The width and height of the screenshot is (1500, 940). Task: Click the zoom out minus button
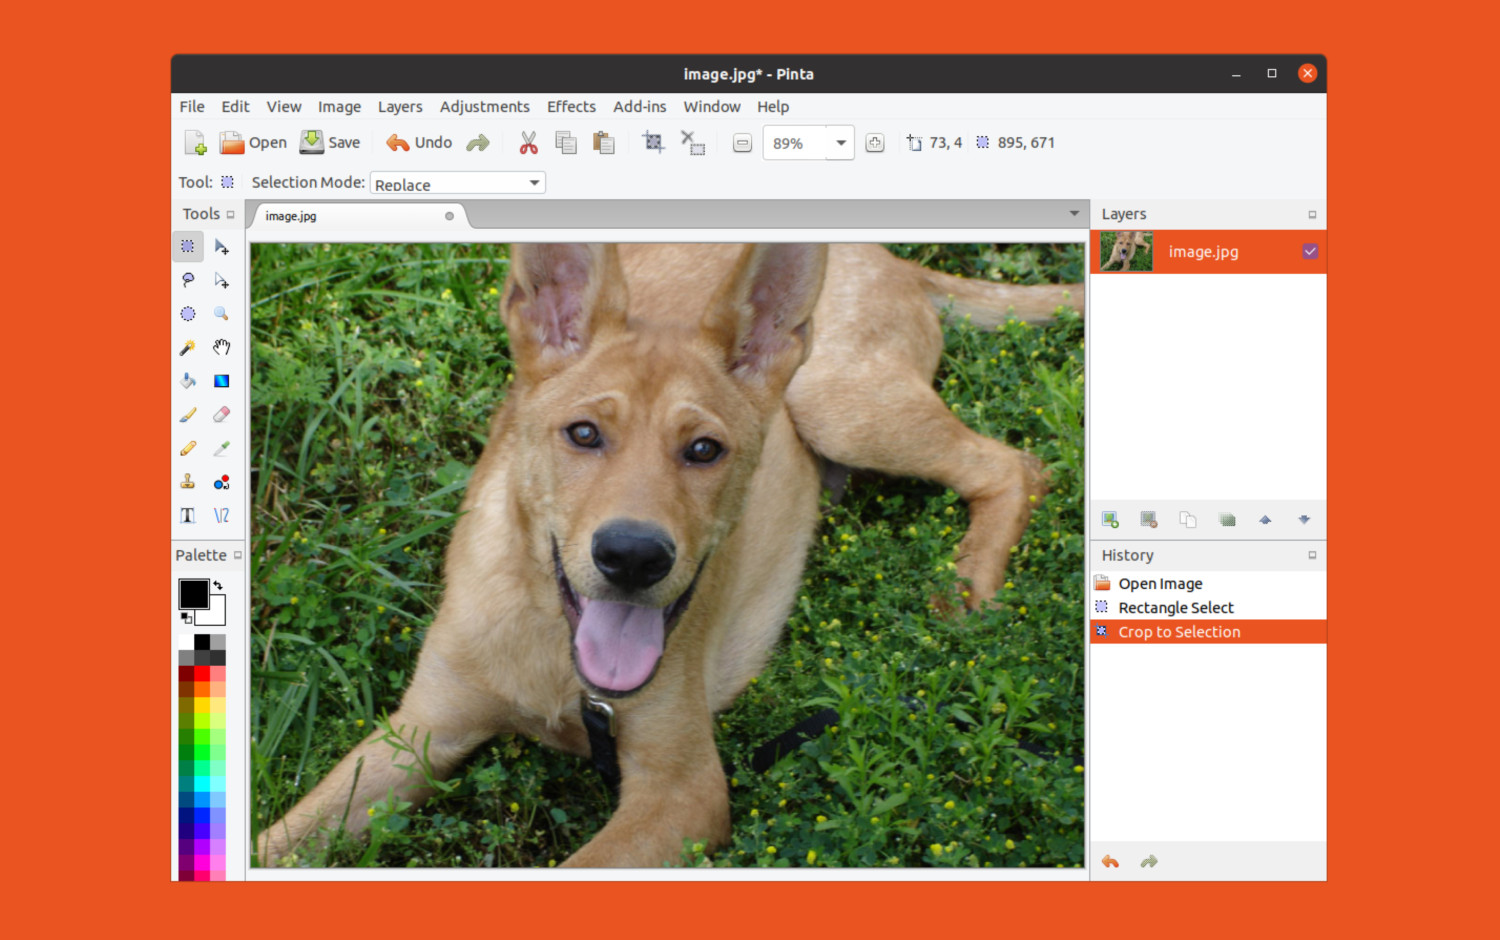(742, 143)
